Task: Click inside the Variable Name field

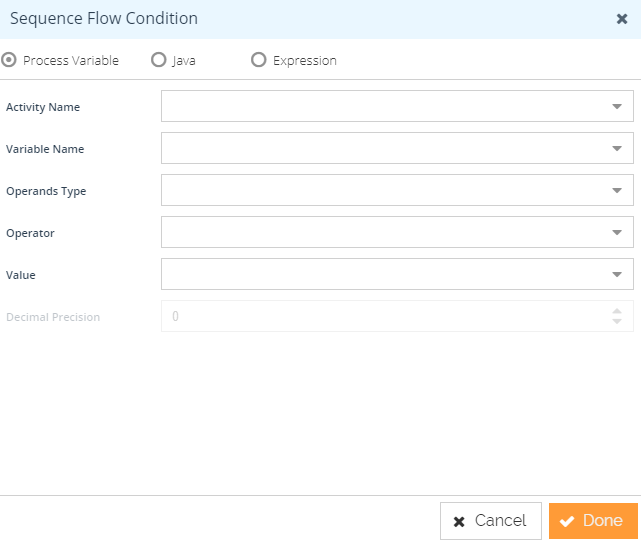Action: (x=380, y=148)
